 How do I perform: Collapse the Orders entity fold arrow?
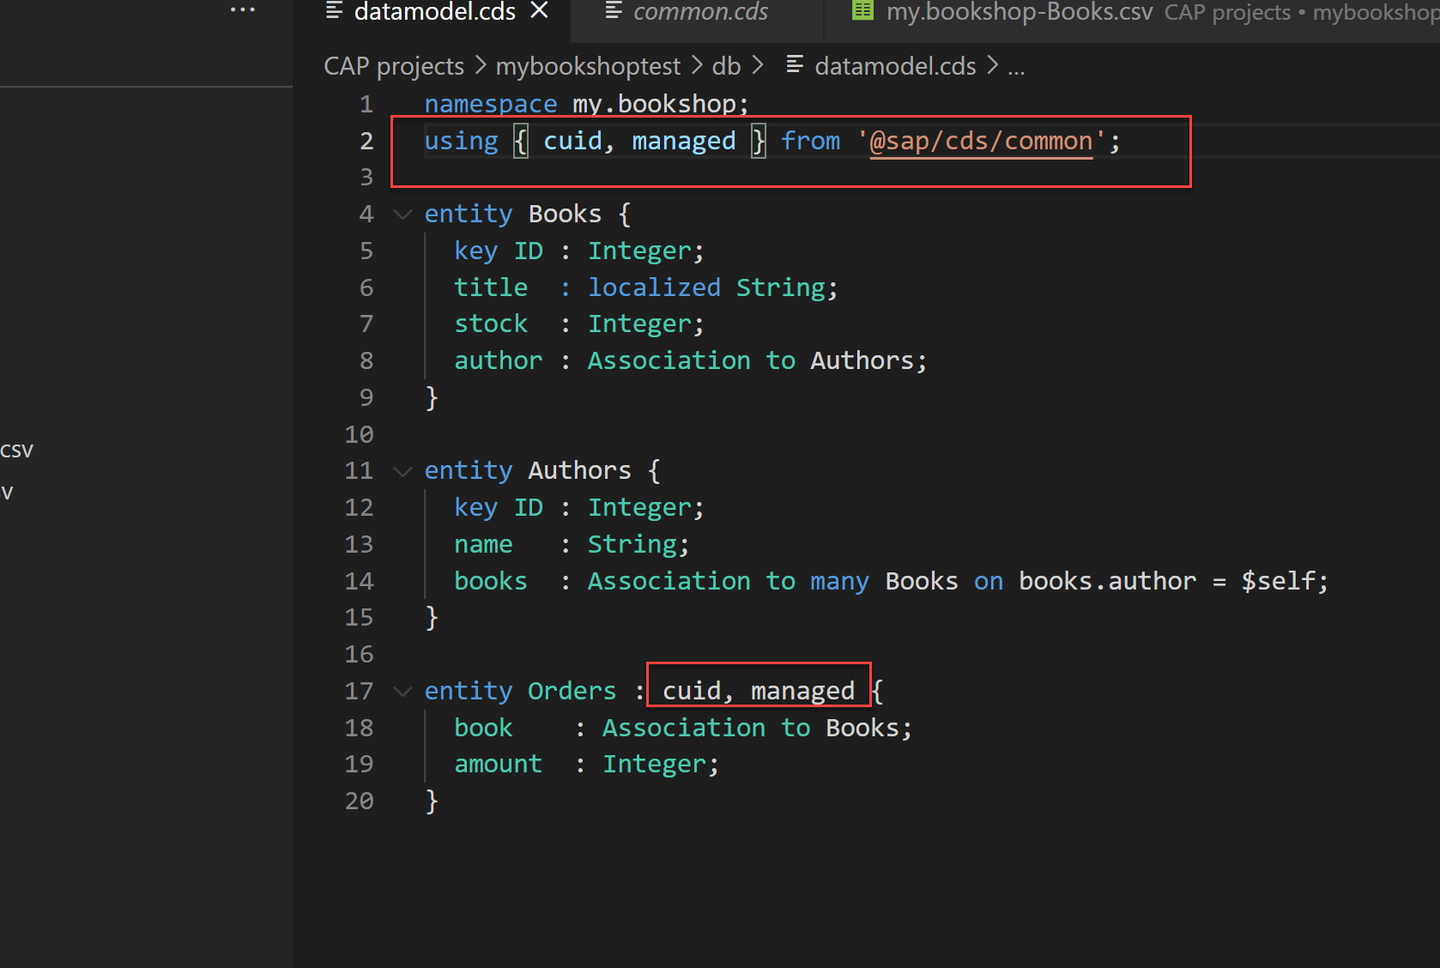[402, 691]
